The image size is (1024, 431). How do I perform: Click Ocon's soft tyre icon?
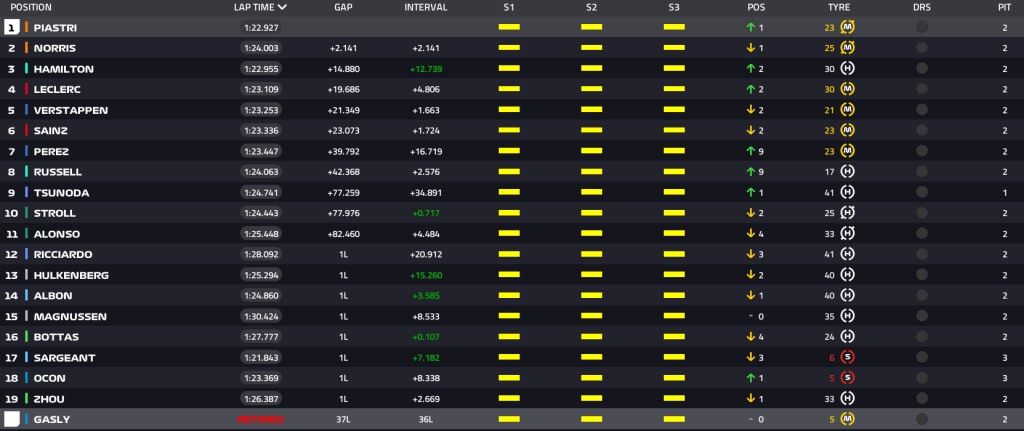point(848,378)
